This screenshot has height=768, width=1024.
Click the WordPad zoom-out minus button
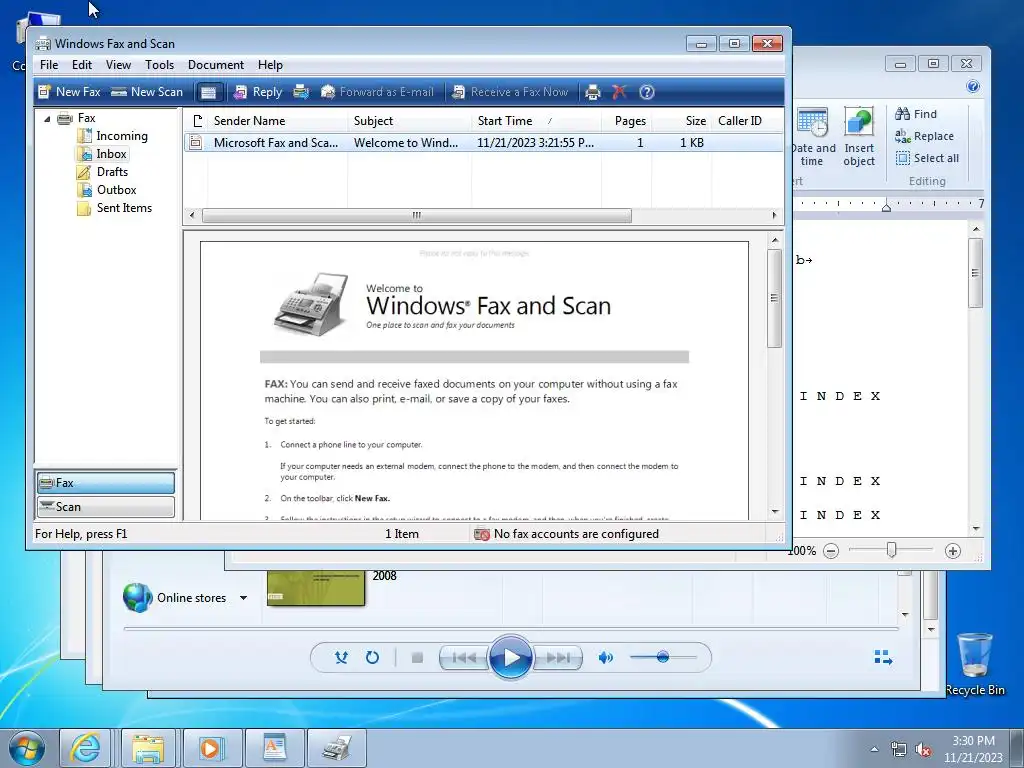(831, 551)
